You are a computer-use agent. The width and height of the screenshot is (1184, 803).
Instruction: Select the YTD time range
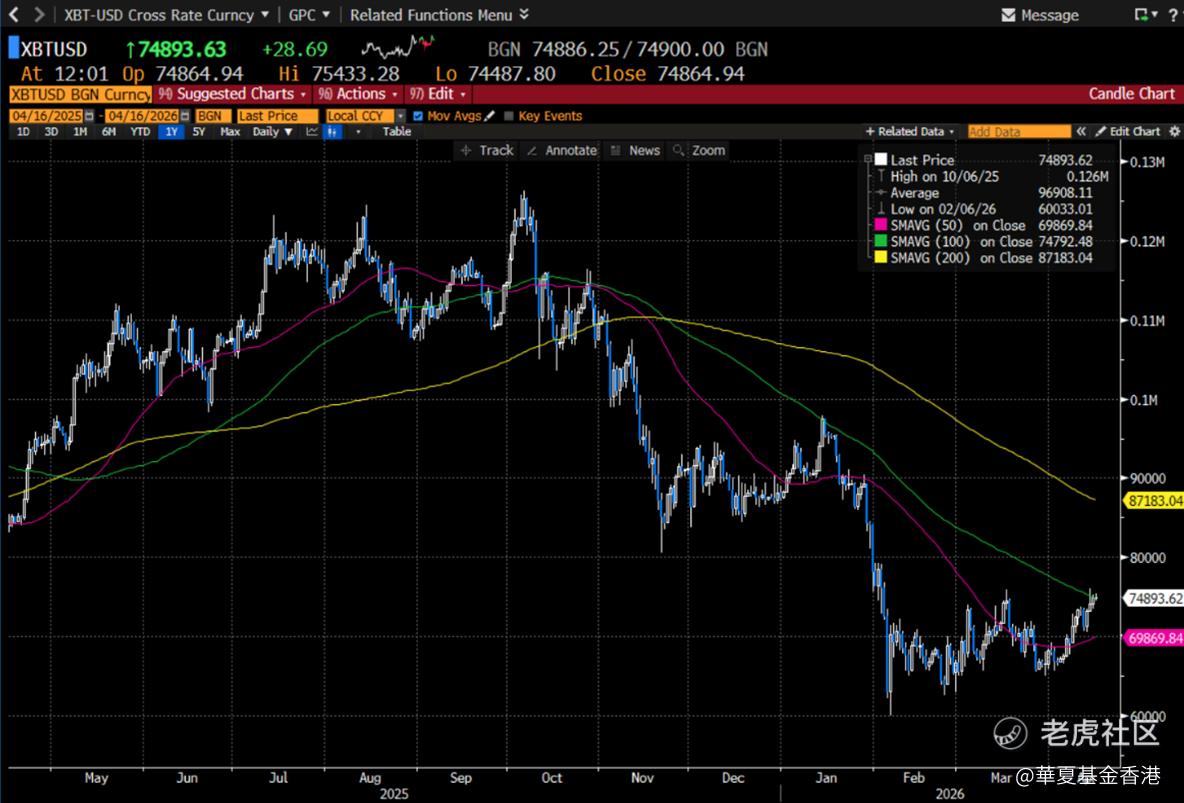140,131
